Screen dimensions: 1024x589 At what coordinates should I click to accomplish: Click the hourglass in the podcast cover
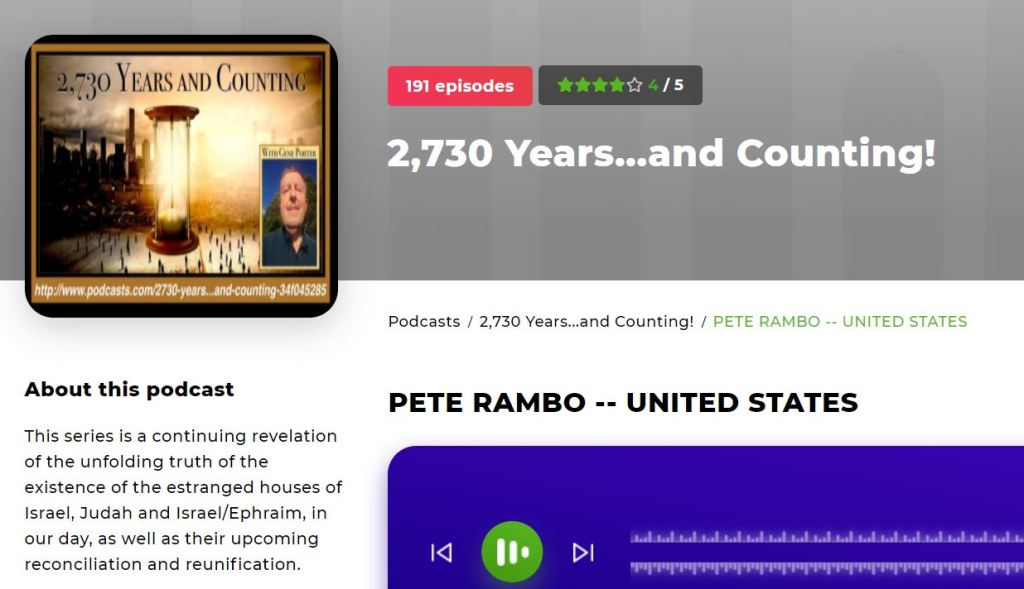(172, 180)
